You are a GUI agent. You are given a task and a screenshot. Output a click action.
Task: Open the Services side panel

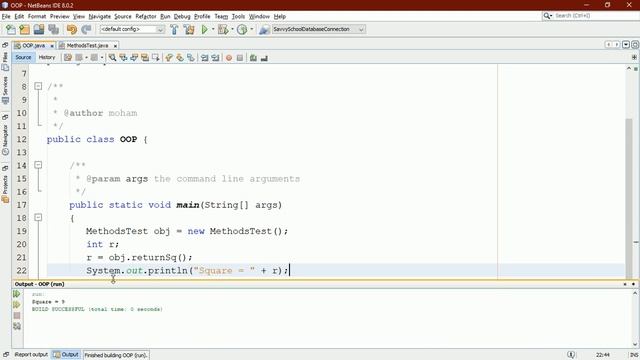(5, 90)
